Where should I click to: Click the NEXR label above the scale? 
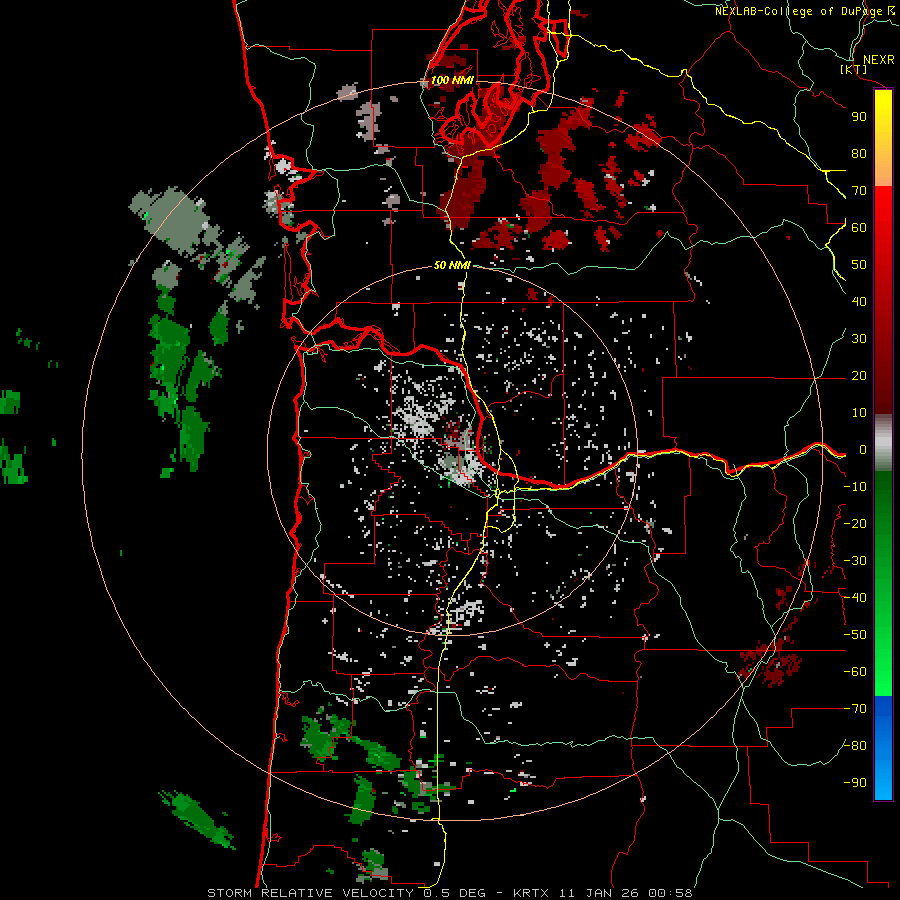point(878,60)
